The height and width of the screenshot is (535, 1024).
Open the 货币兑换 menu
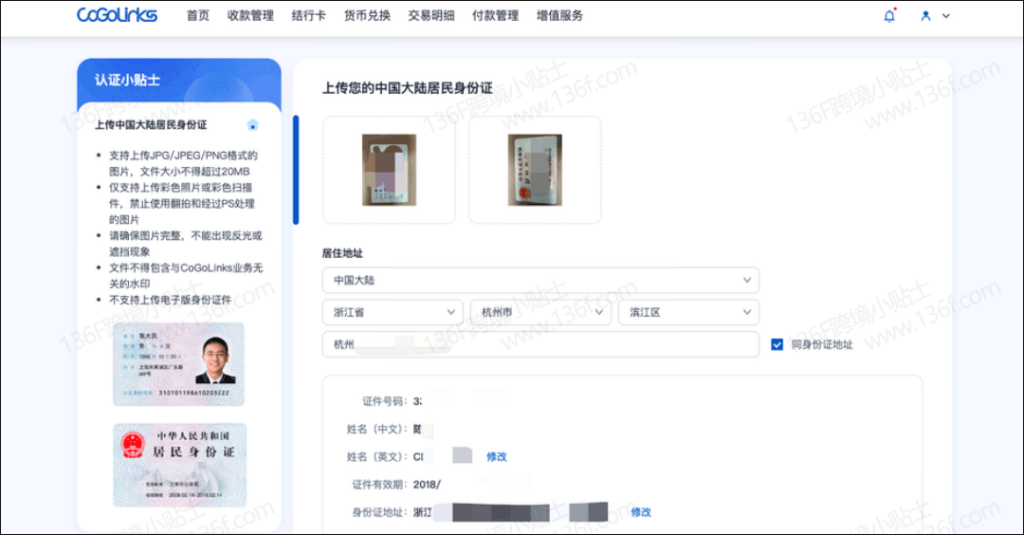click(x=367, y=16)
